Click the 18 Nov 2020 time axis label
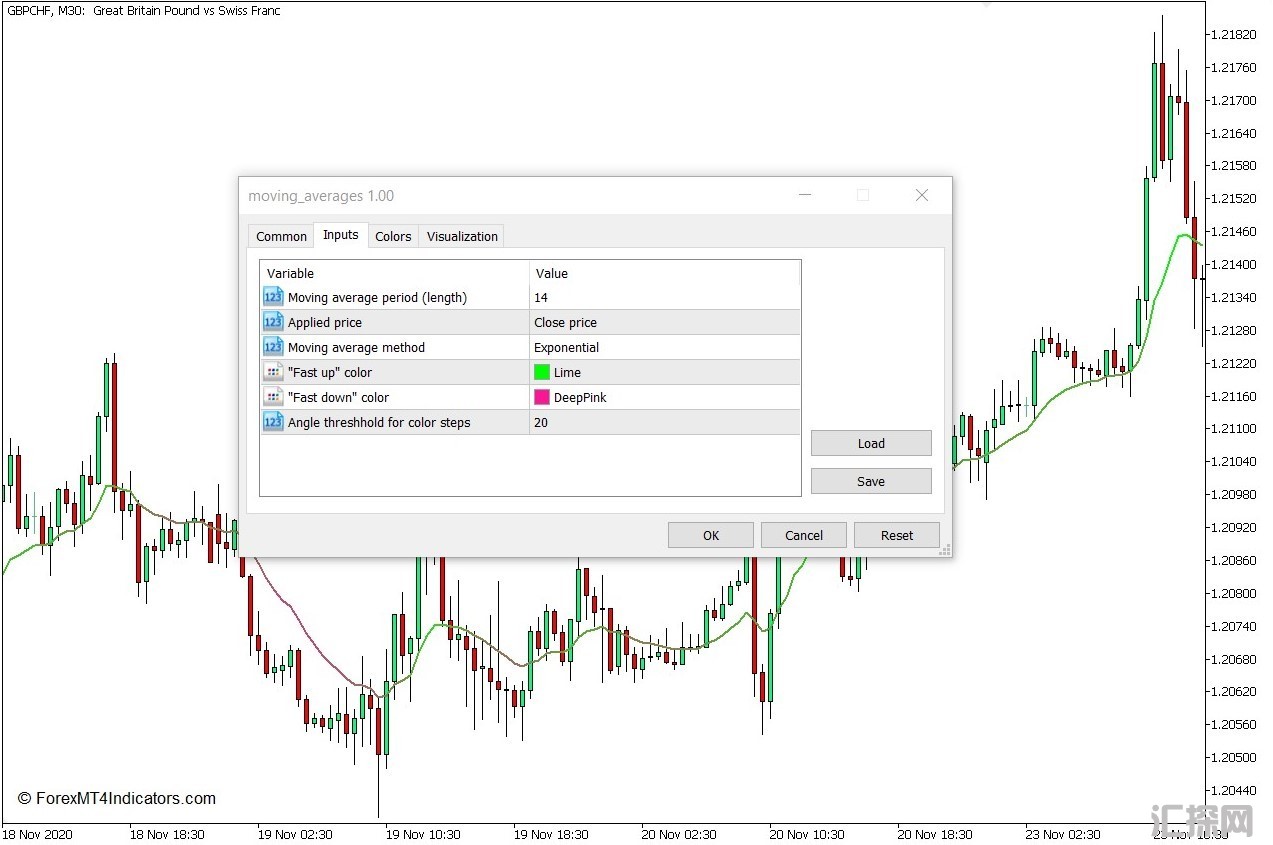 coord(37,834)
